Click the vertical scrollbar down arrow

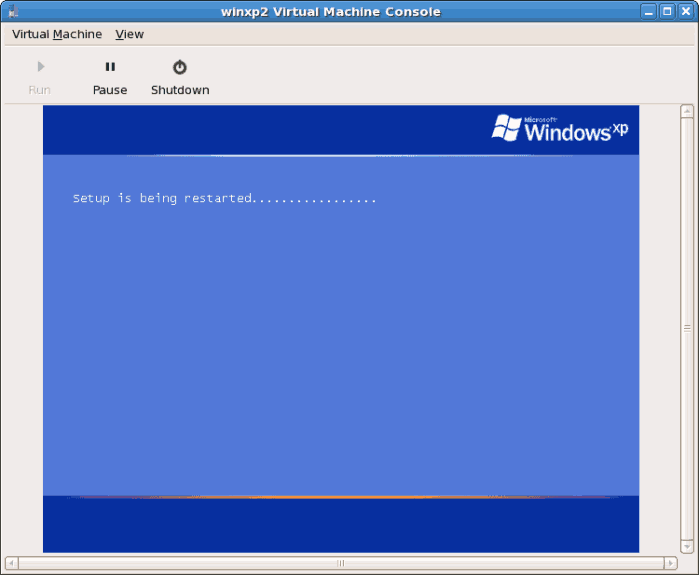687,545
